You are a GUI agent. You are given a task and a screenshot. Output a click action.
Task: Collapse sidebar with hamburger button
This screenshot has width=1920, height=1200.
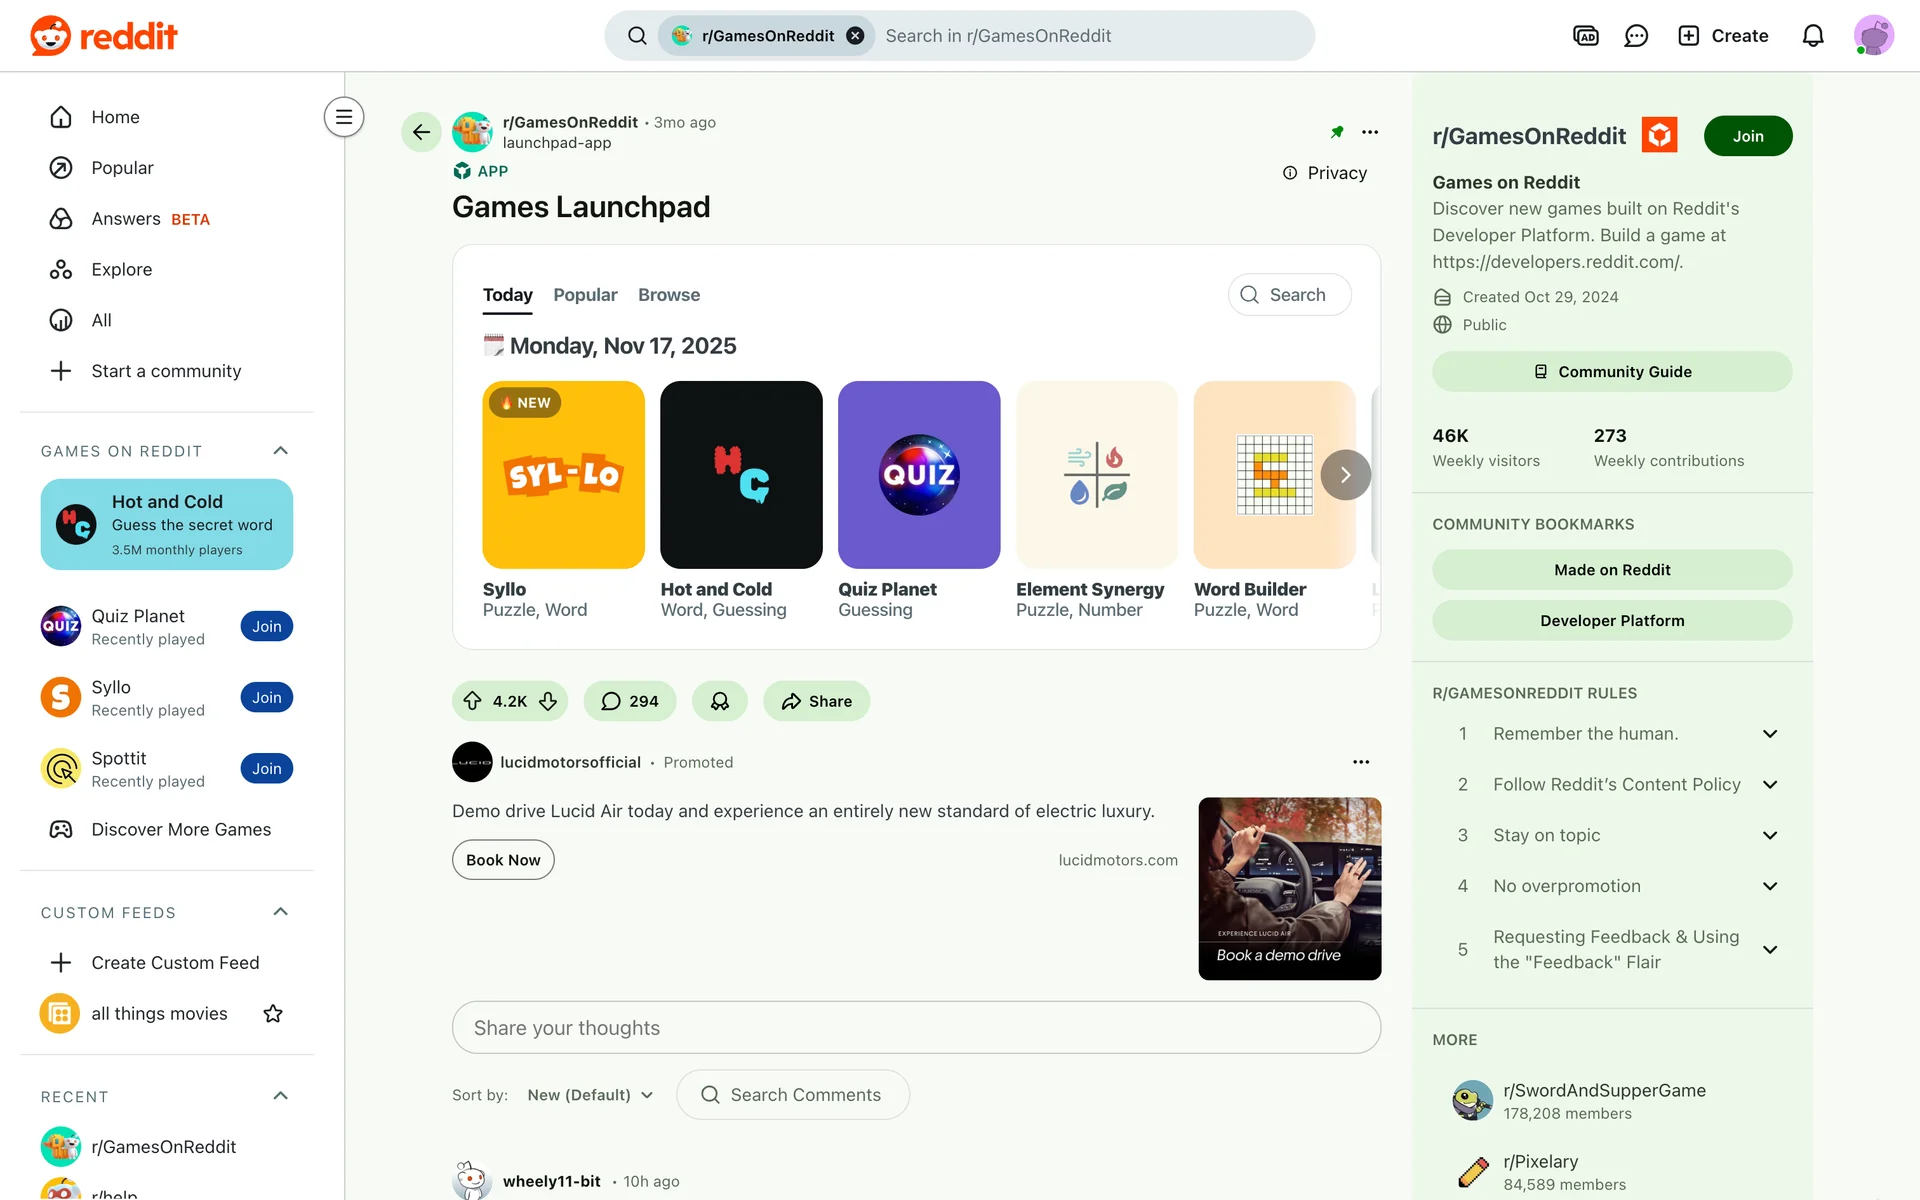[344, 117]
